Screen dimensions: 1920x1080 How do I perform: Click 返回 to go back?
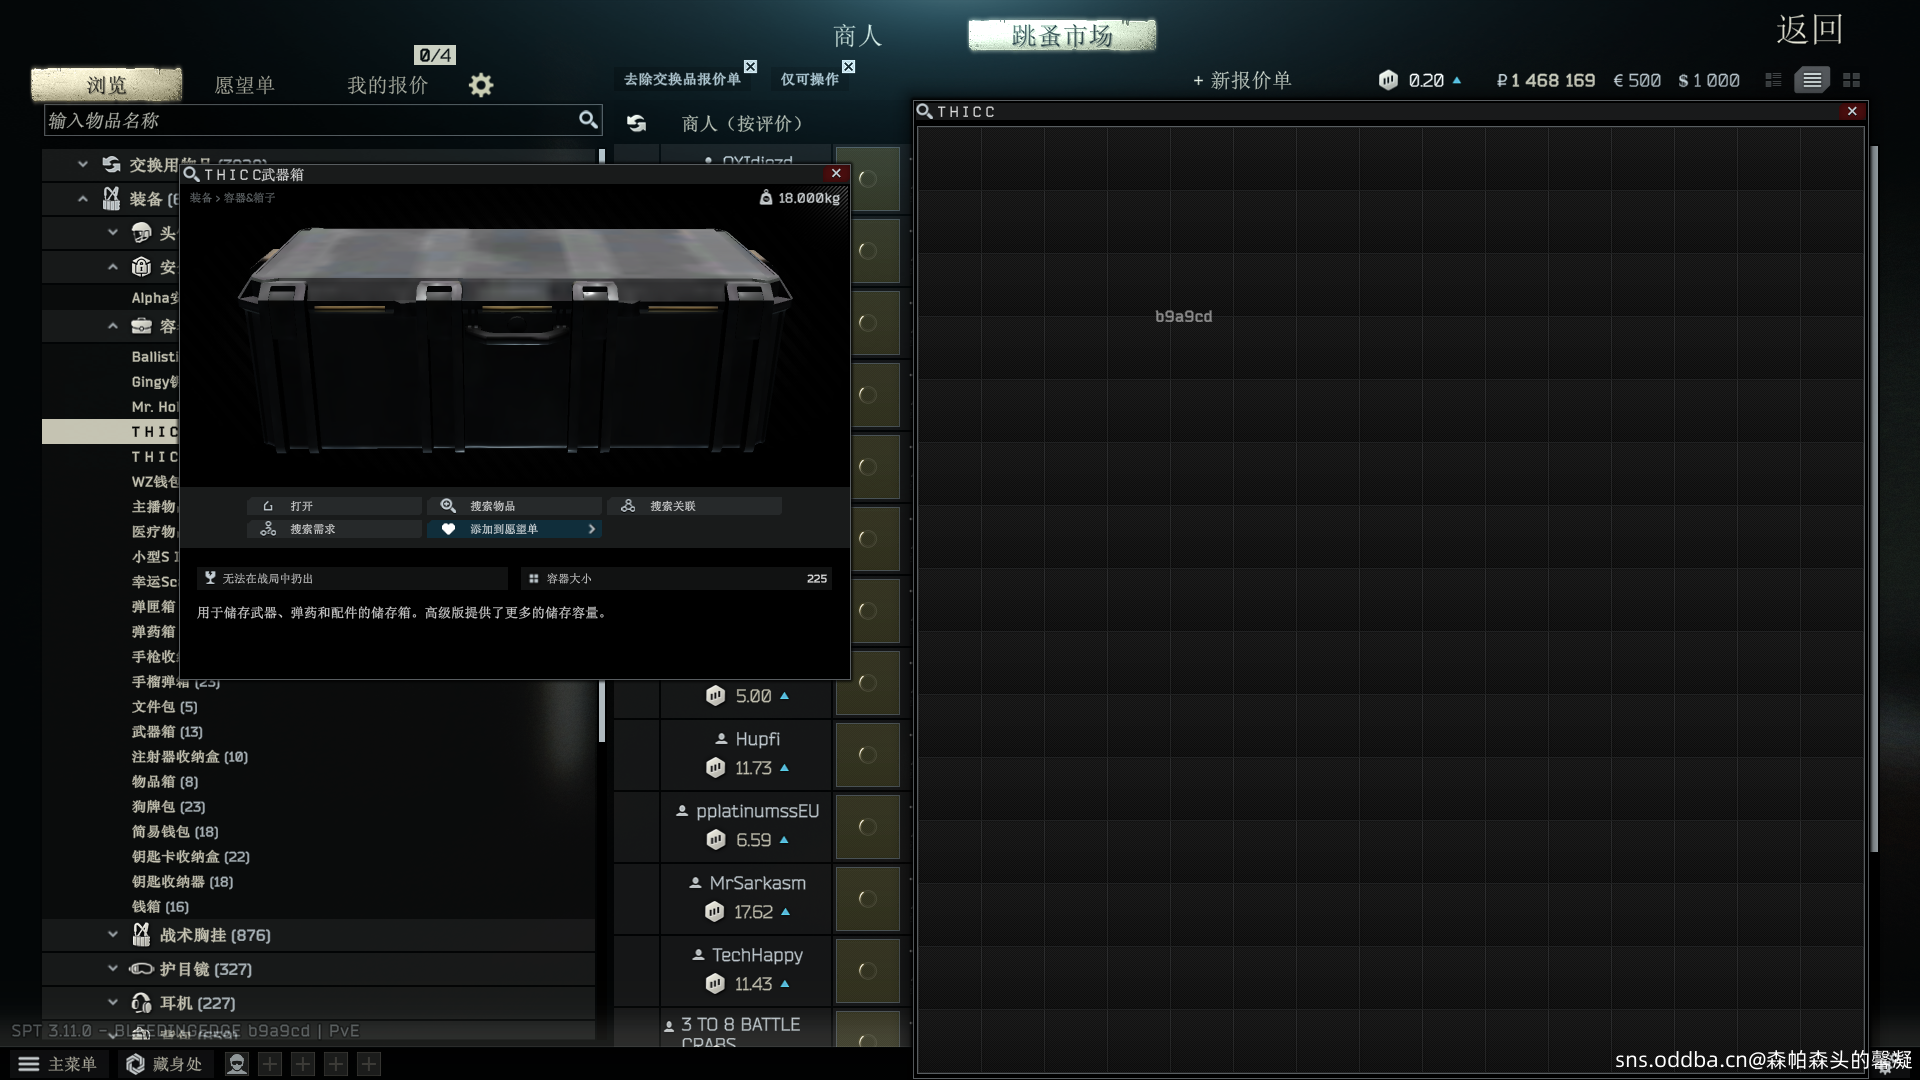click(1810, 30)
